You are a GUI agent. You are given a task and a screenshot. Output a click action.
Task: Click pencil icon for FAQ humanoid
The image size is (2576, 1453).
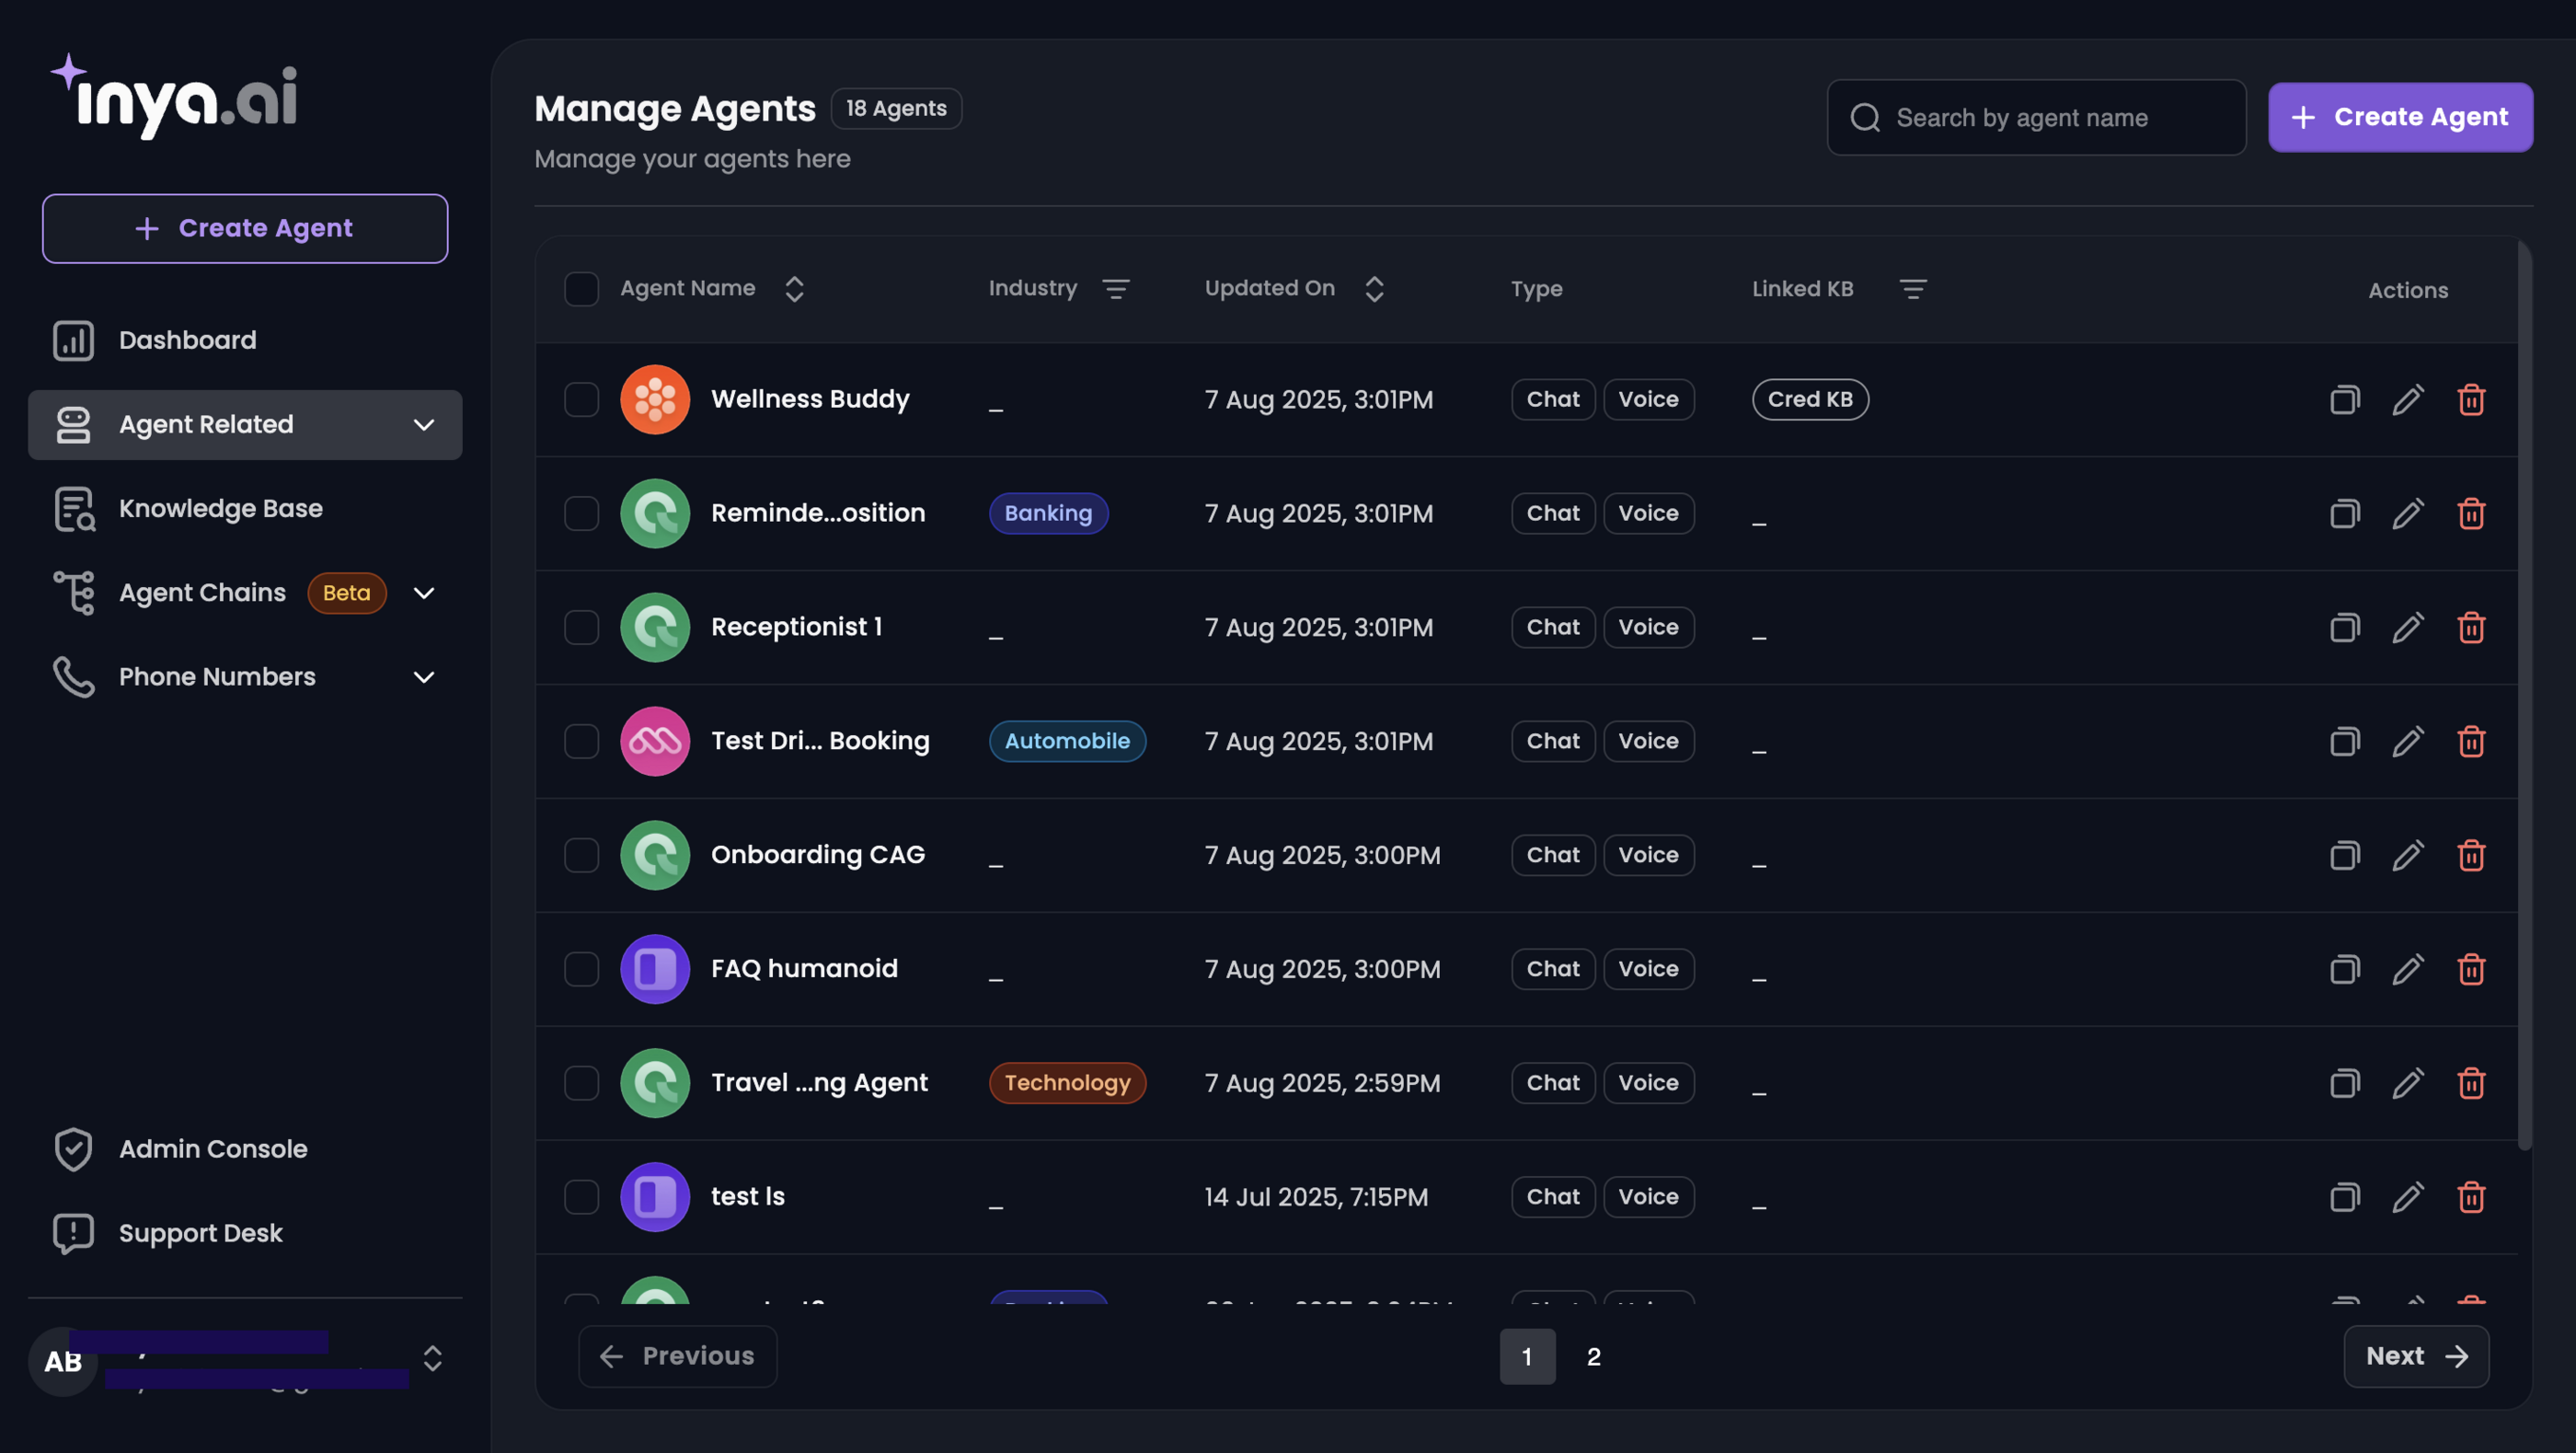coord(2407,970)
